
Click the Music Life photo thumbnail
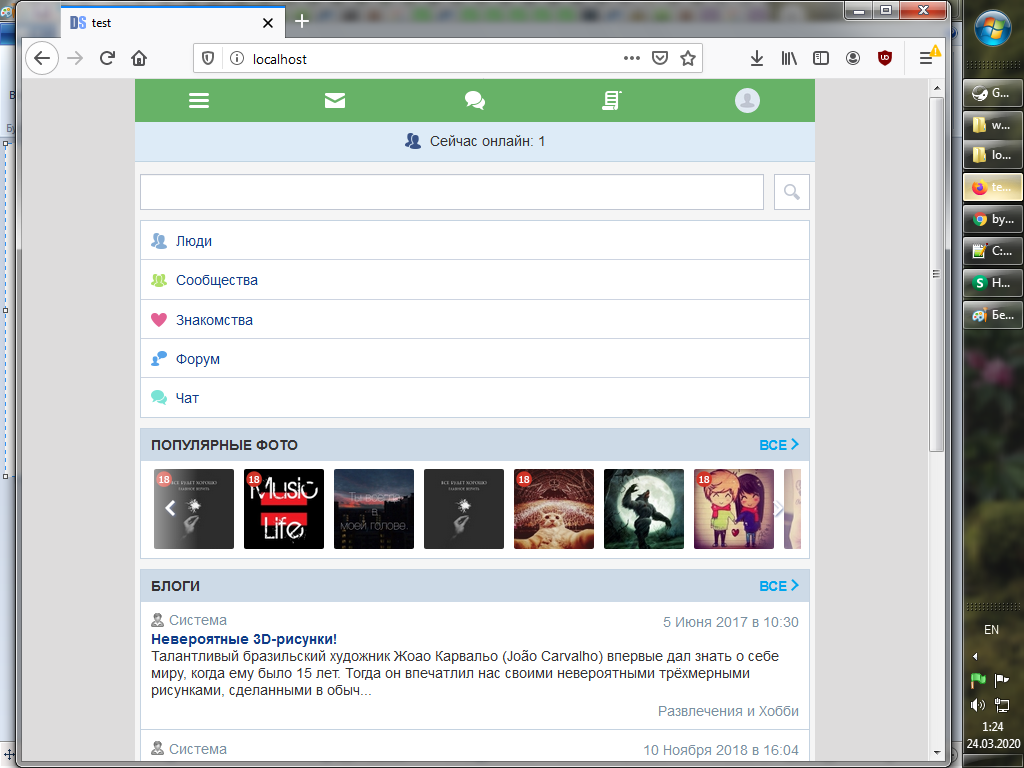click(284, 509)
